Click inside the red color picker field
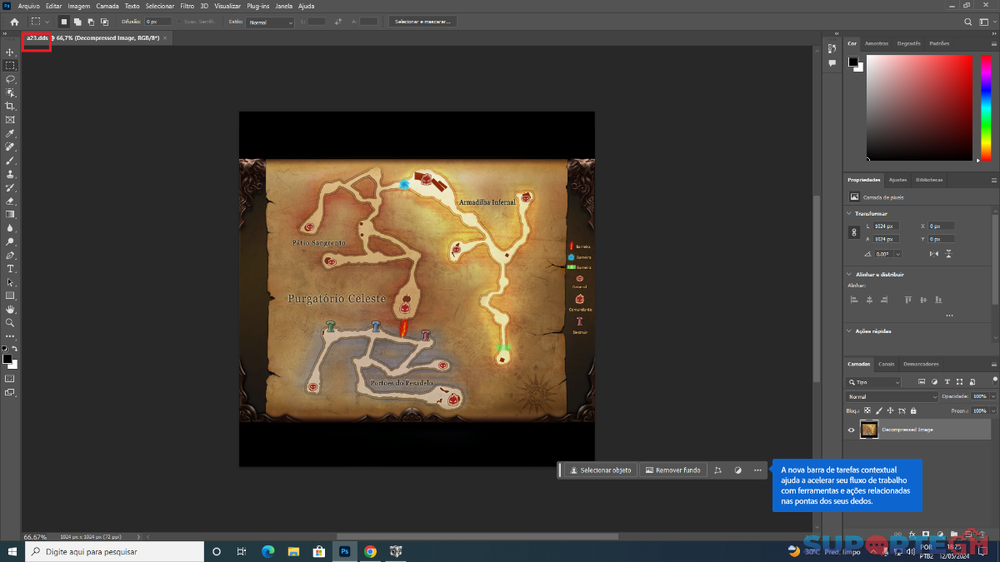1000x562 pixels. 919,107
